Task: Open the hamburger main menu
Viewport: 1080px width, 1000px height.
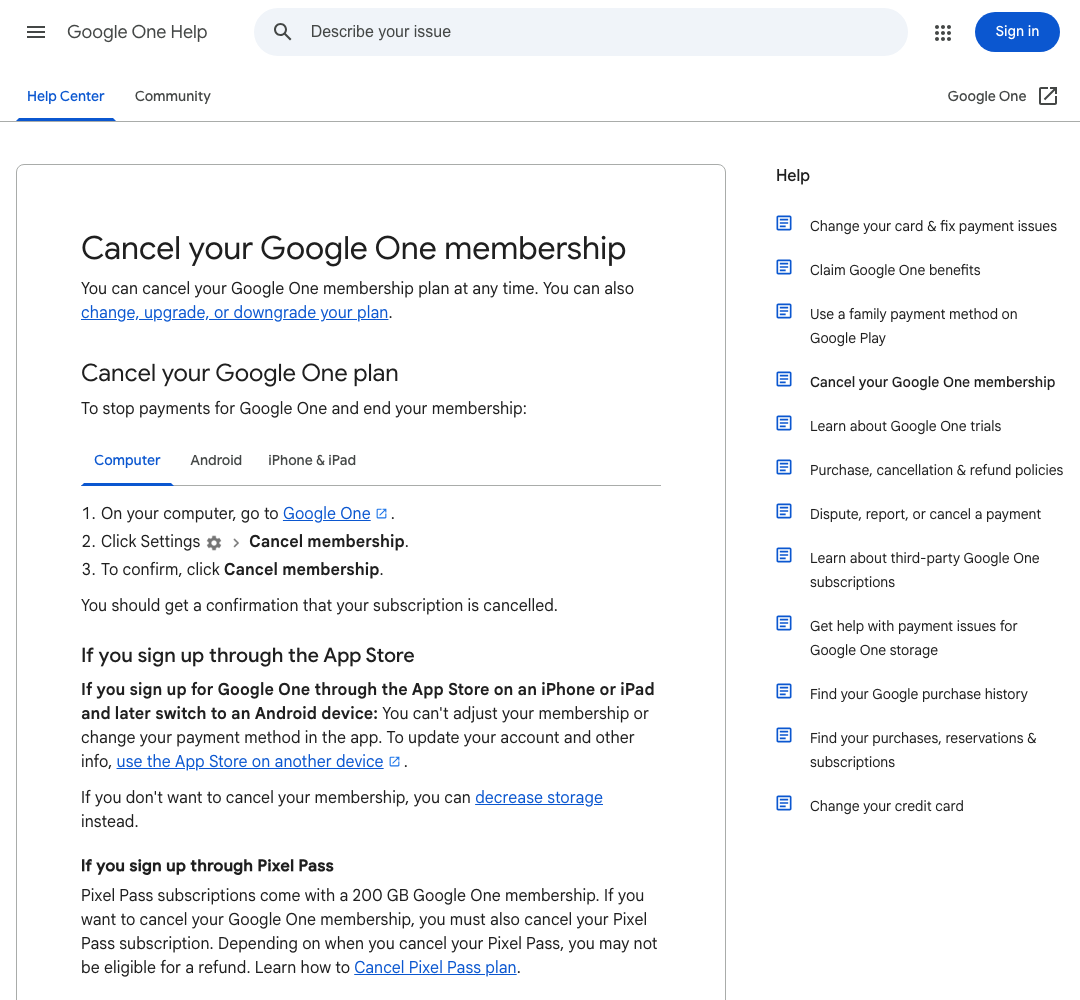Action: pos(36,32)
